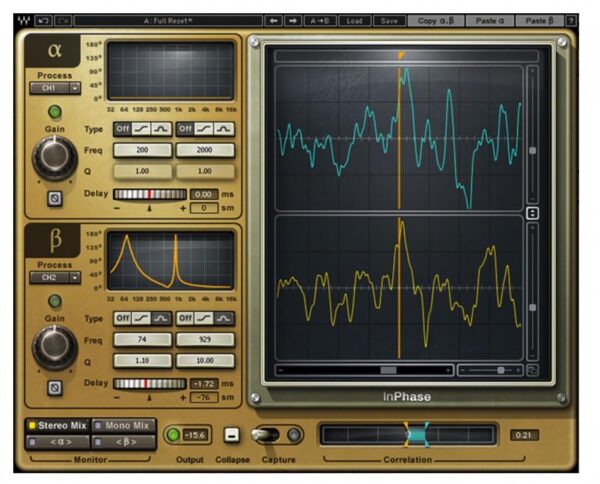Open help with the question mark button
Viewport: 600px width, 484px height.
pos(571,21)
